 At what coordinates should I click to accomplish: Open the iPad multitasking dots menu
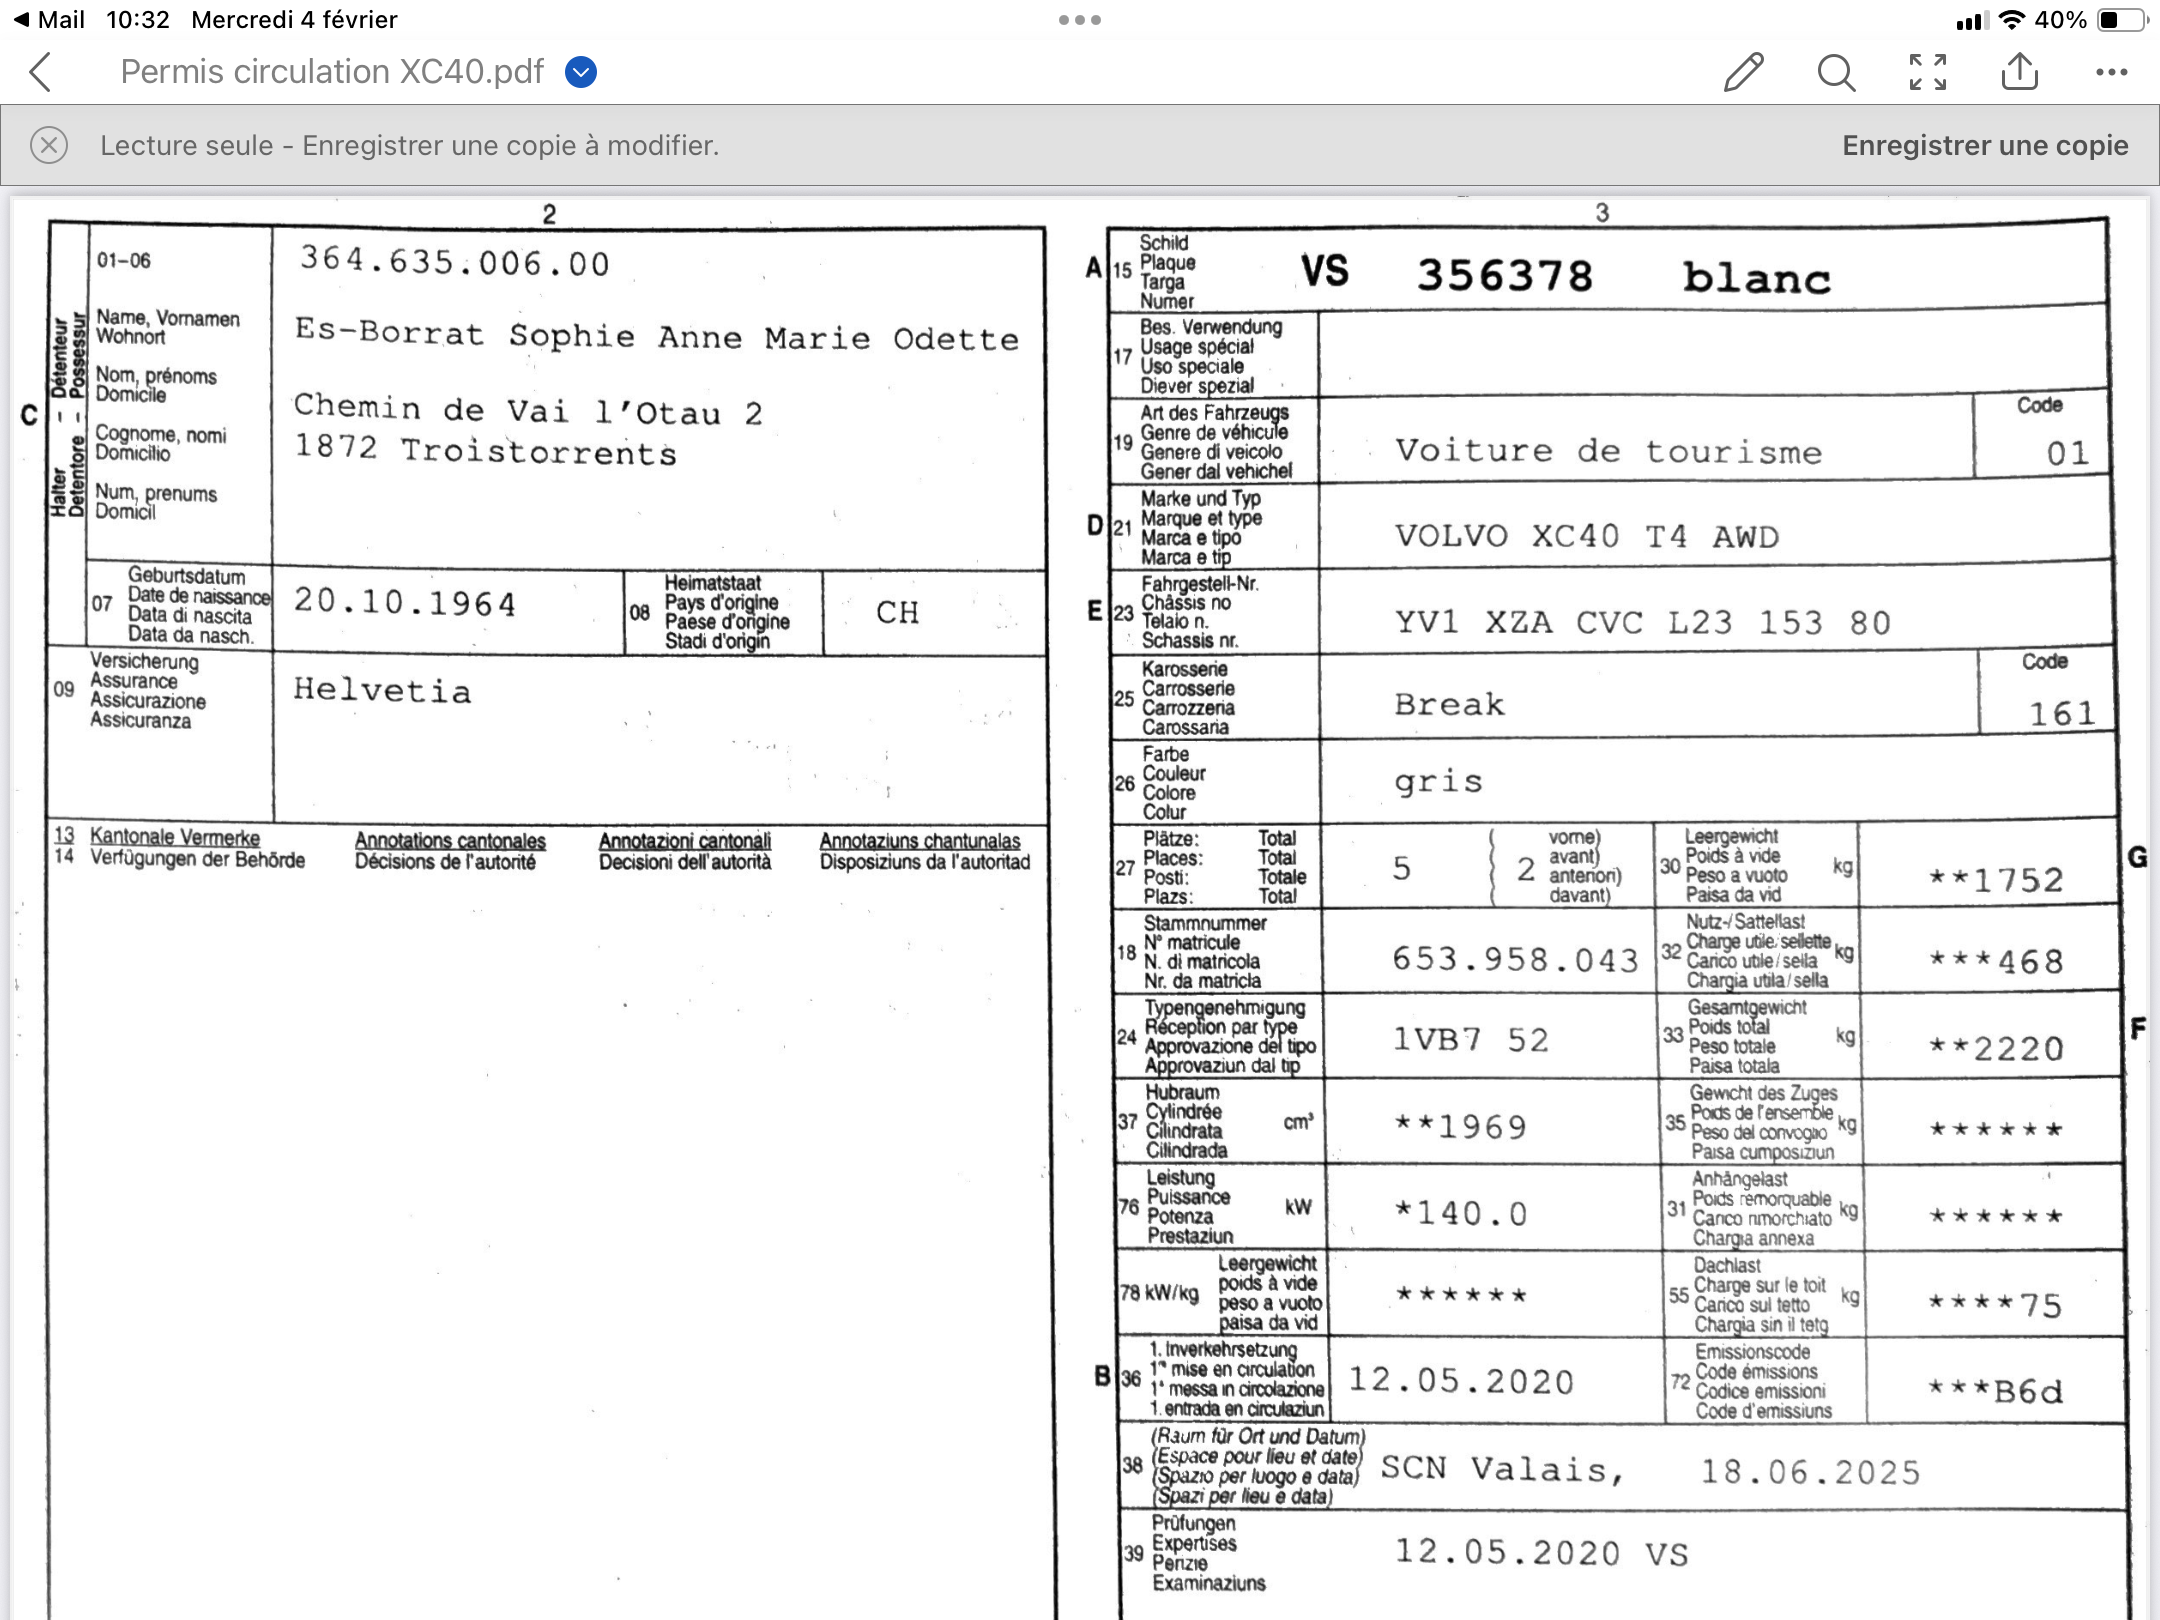(1079, 19)
